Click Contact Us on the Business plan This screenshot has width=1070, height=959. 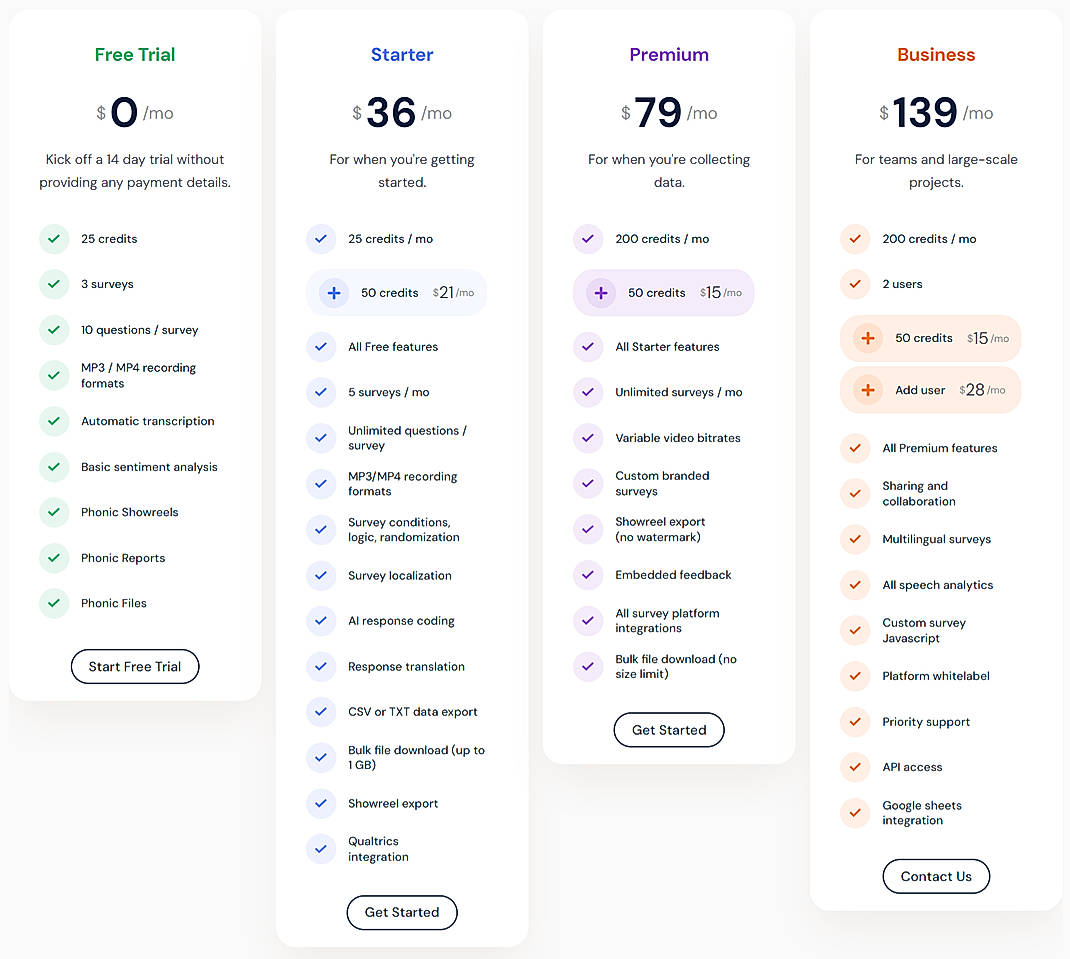pos(936,876)
